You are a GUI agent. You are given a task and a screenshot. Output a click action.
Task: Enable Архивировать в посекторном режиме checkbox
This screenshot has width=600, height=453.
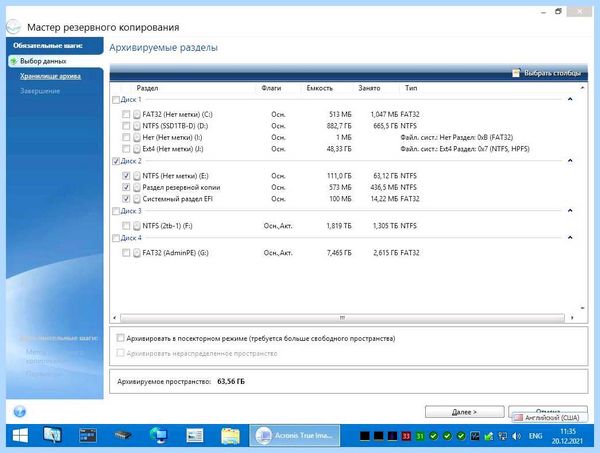[x=121, y=338]
